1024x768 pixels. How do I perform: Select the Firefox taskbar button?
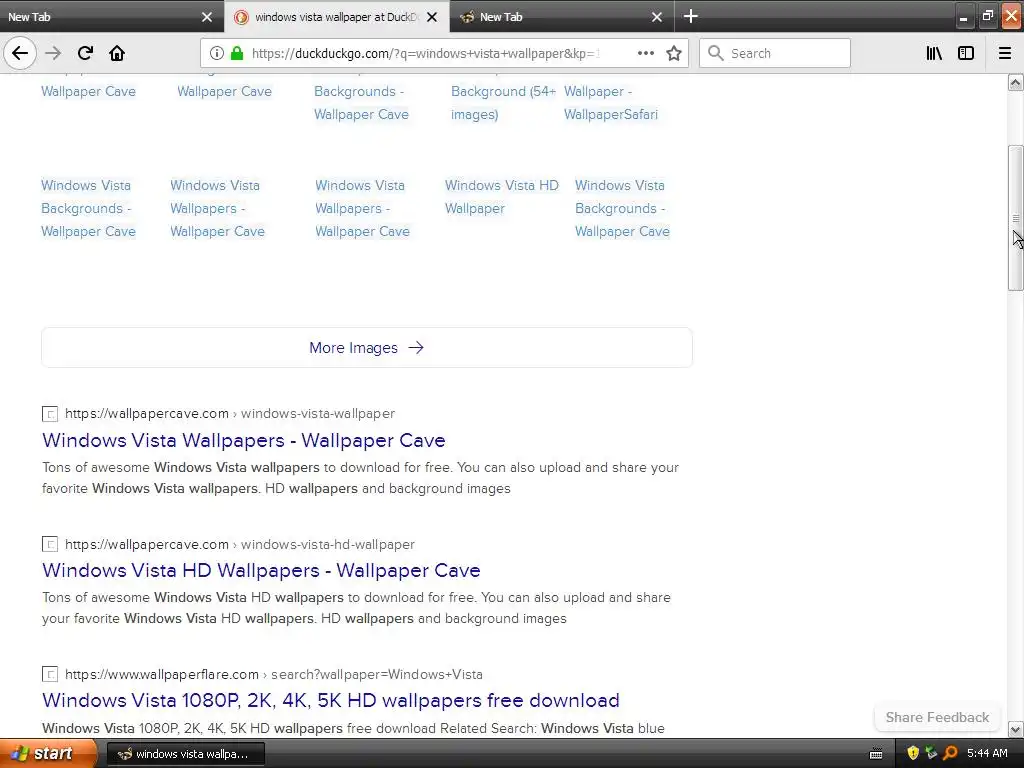click(185, 754)
